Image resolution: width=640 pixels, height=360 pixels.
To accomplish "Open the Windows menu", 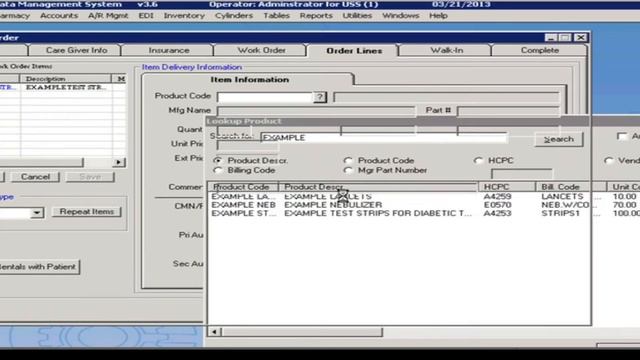I will coord(400,16).
